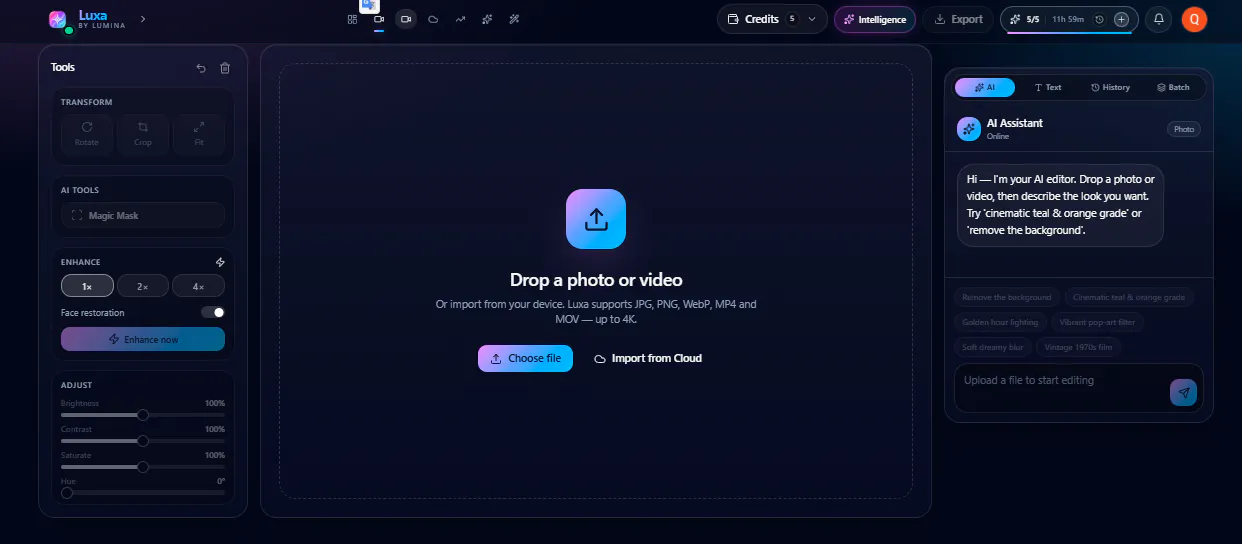
Task: Select the Soft dreamy blur chip
Action: [x=992, y=347]
